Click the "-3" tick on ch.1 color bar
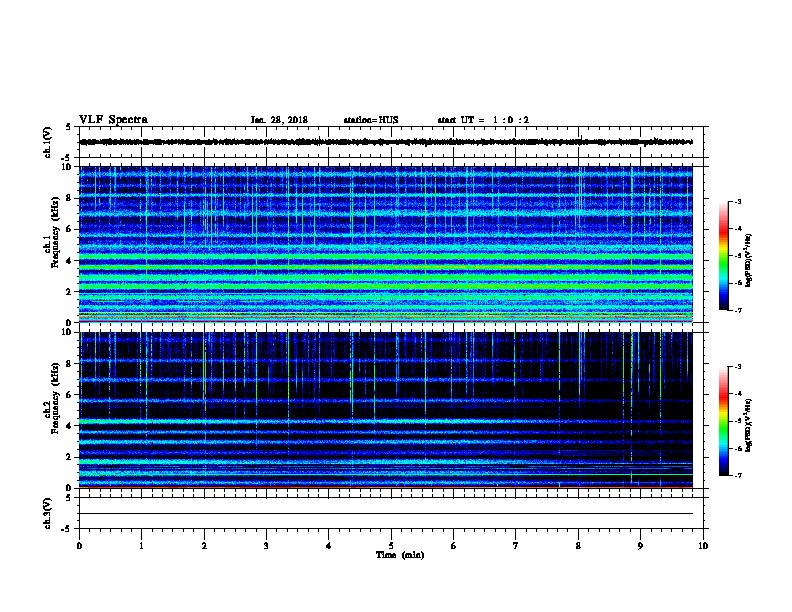Screen dimensions: 792x612 click(738, 202)
